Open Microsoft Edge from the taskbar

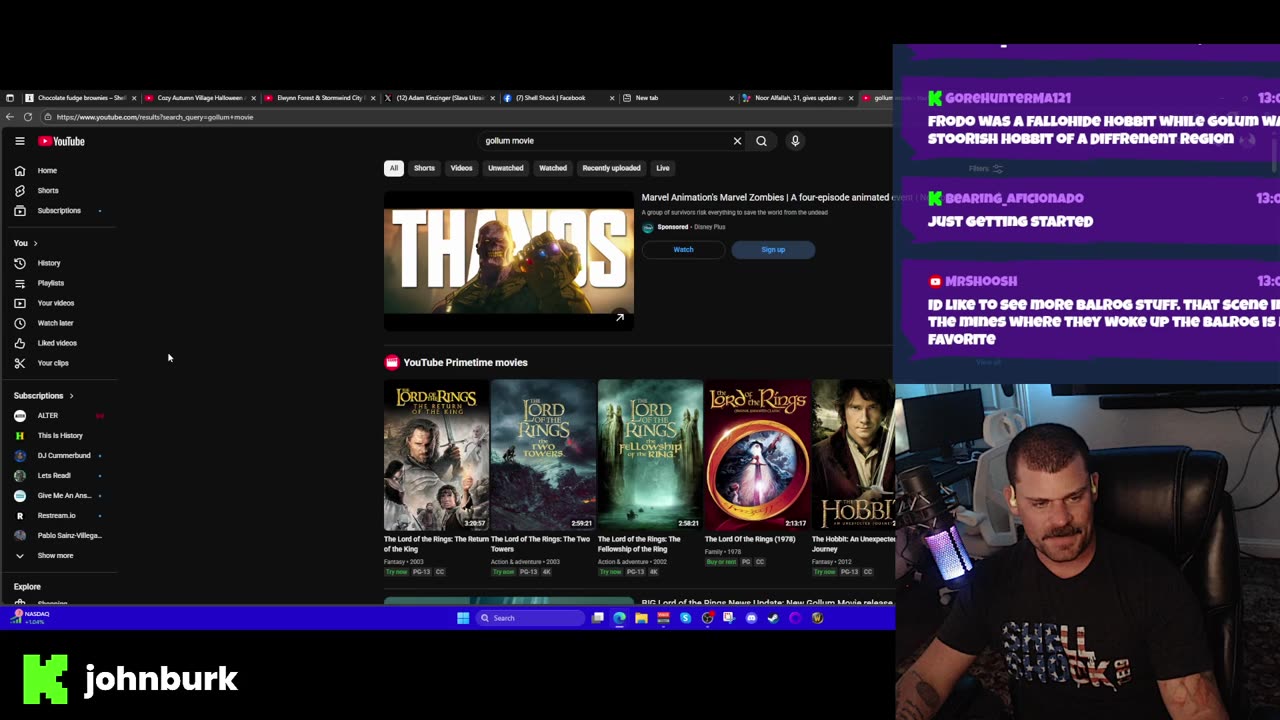pyautogui.click(x=620, y=618)
